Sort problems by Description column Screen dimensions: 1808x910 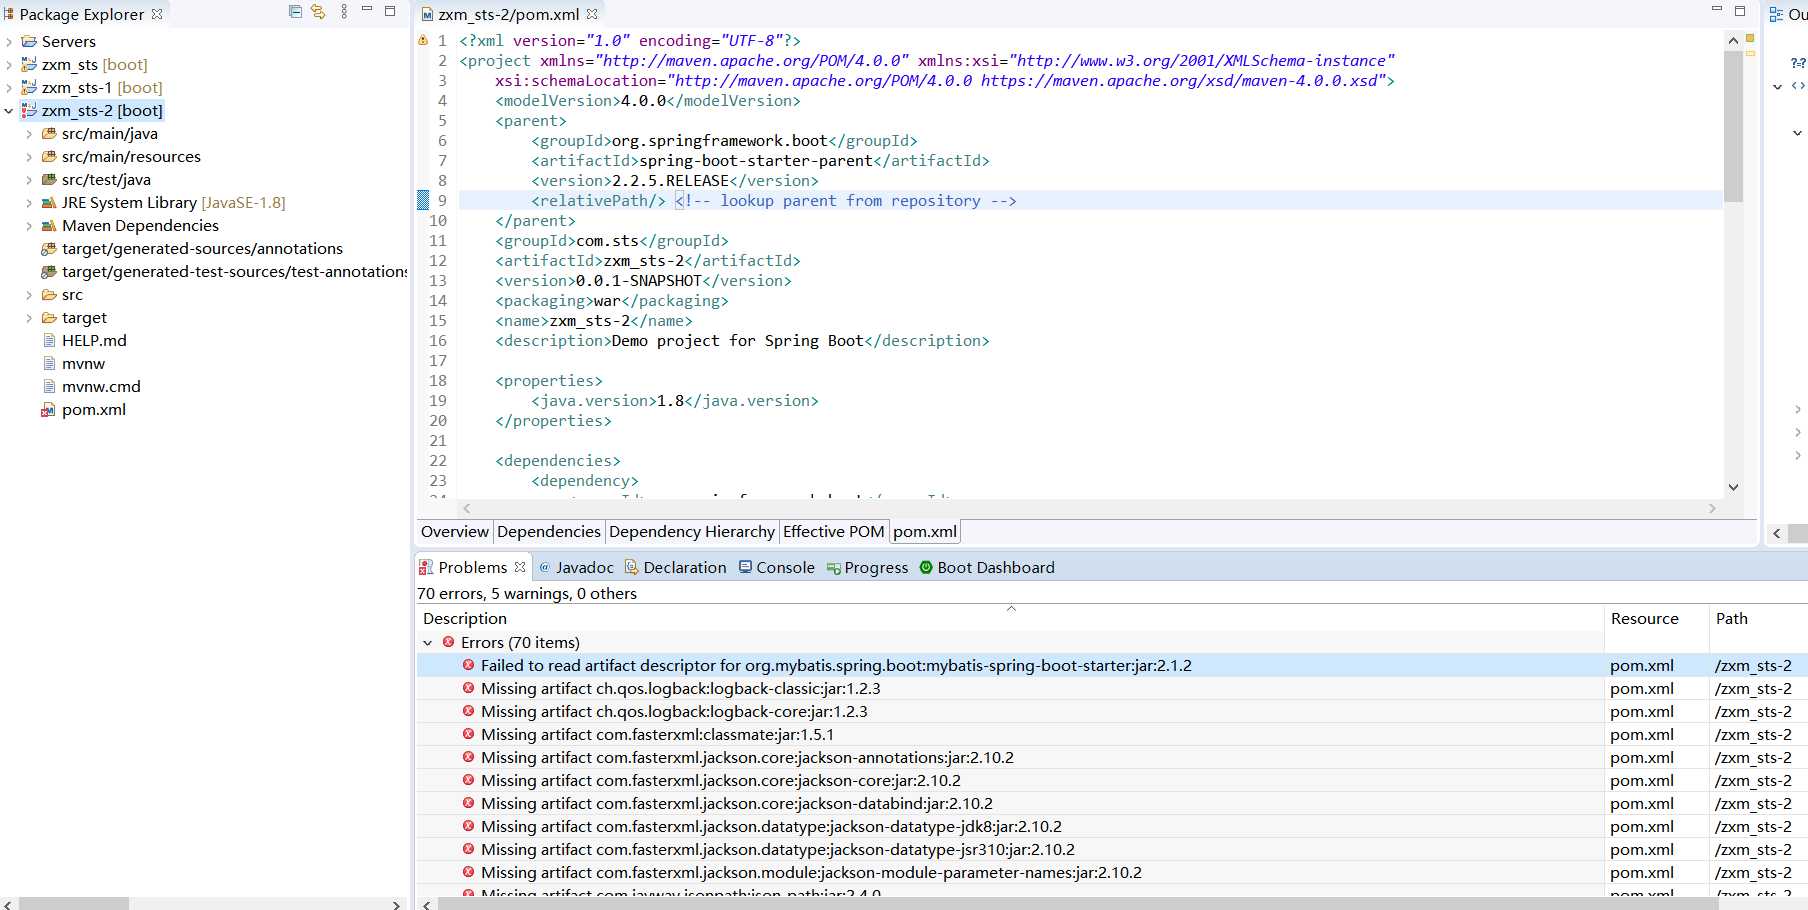click(1010, 619)
